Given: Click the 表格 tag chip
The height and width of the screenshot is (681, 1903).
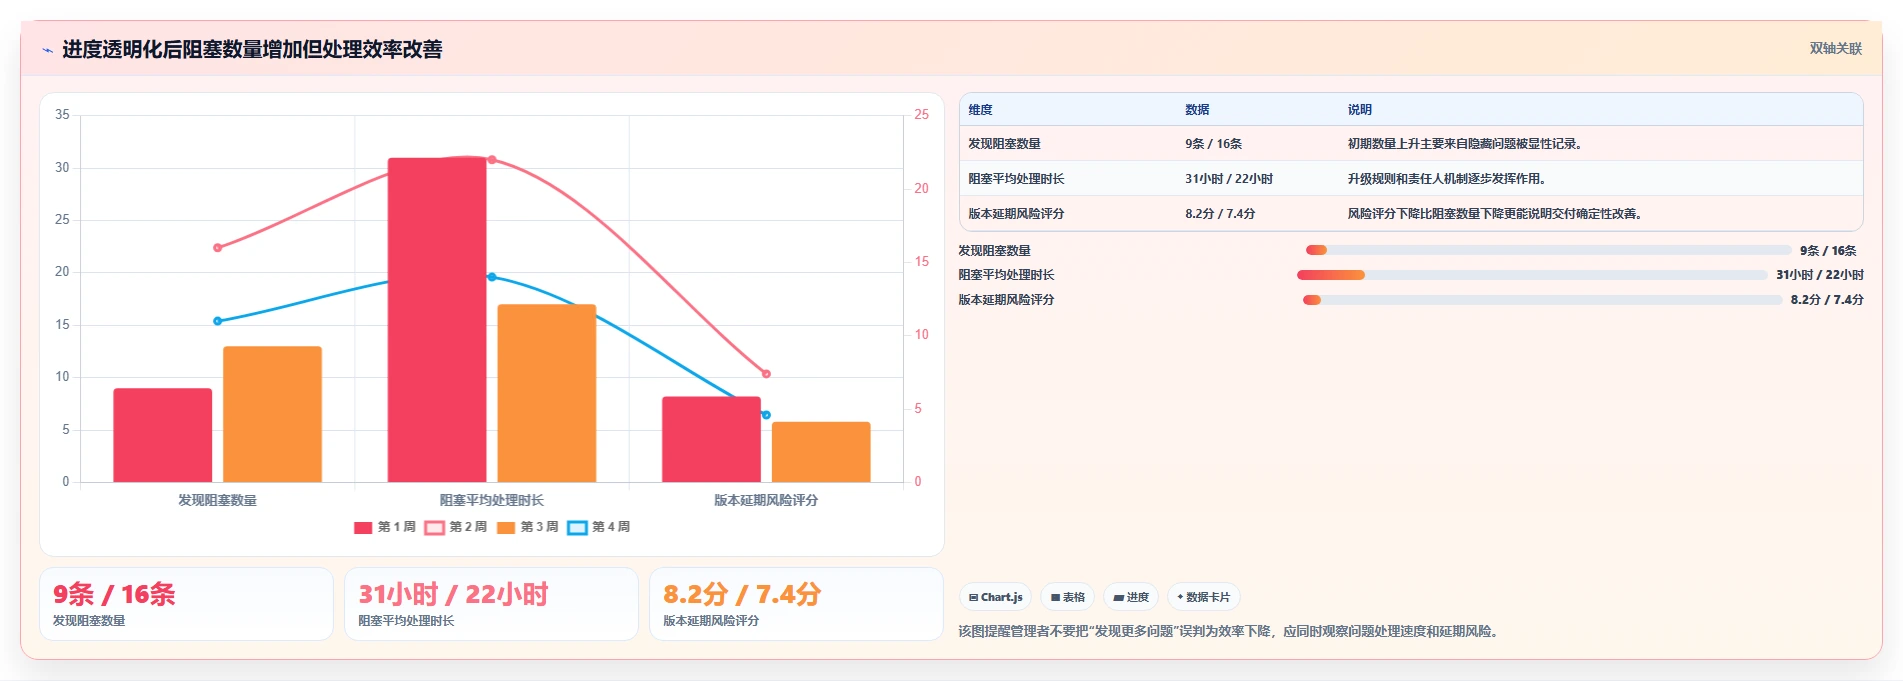Looking at the screenshot, I should click(1067, 597).
